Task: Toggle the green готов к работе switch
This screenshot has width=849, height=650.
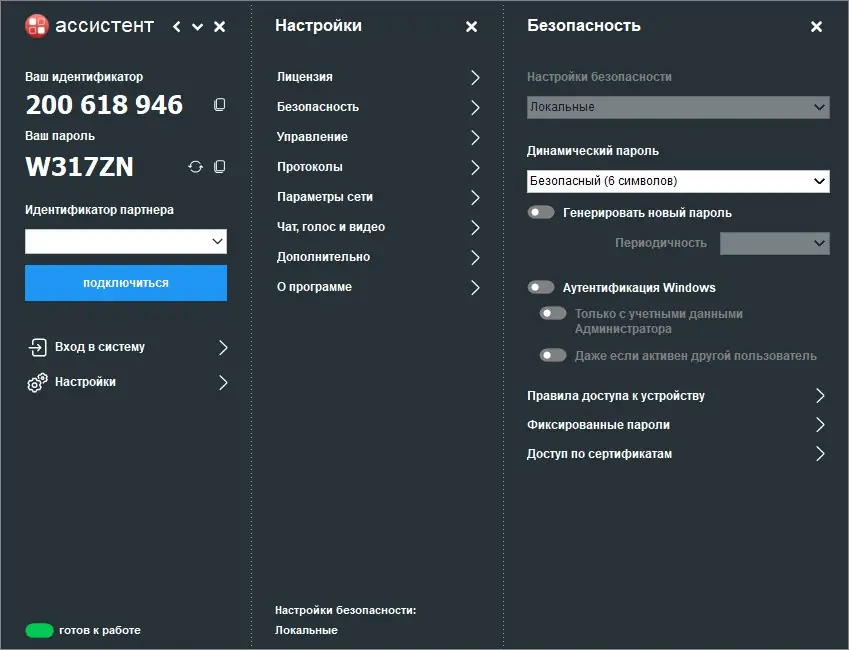Action: (39, 631)
